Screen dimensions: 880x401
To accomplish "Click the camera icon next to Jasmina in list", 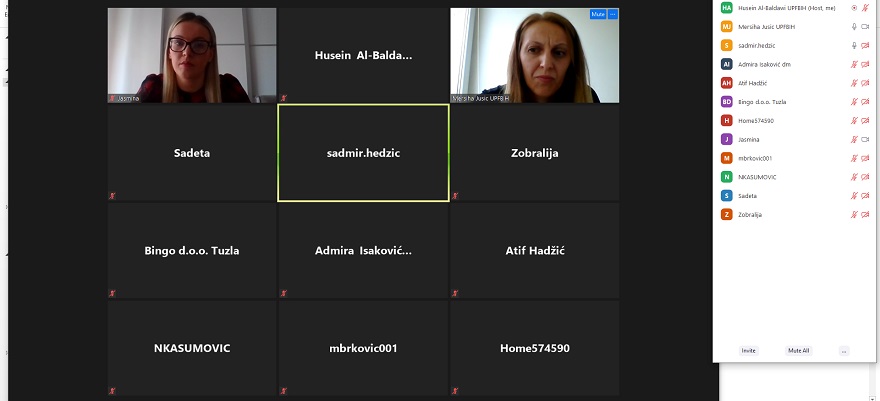I will (x=865, y=139).
